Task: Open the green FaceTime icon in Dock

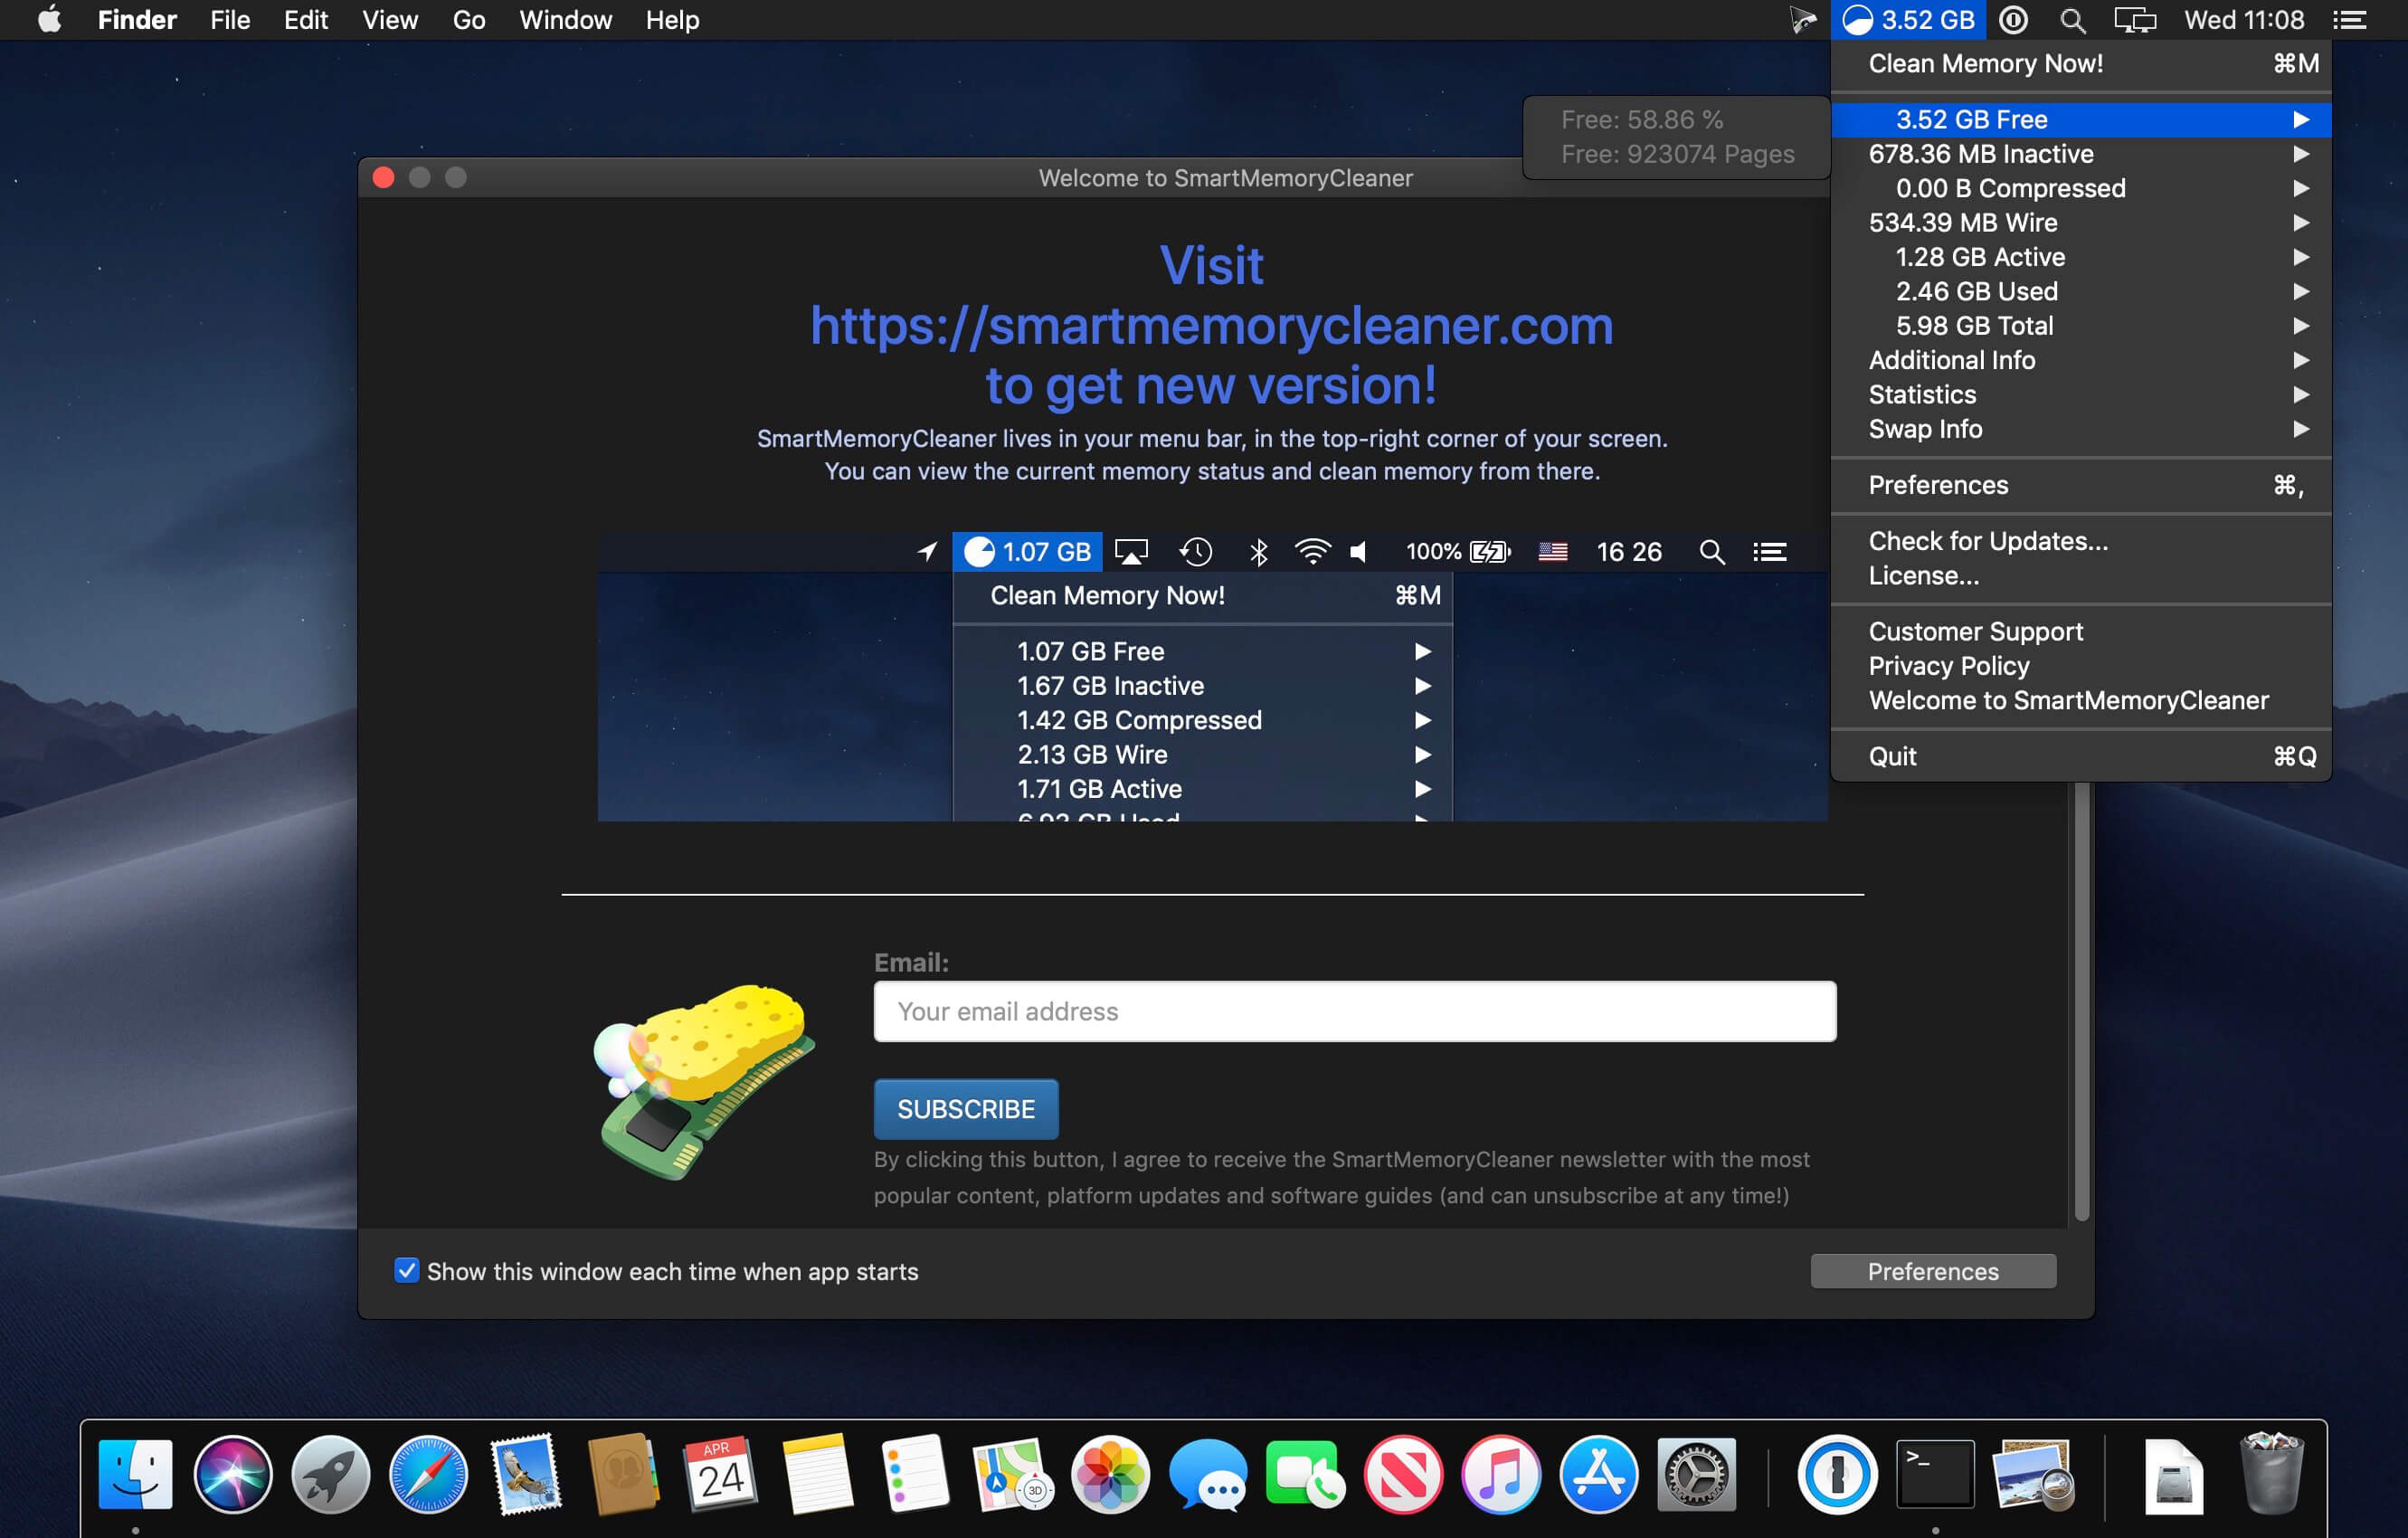Action: point(1305,1474)
